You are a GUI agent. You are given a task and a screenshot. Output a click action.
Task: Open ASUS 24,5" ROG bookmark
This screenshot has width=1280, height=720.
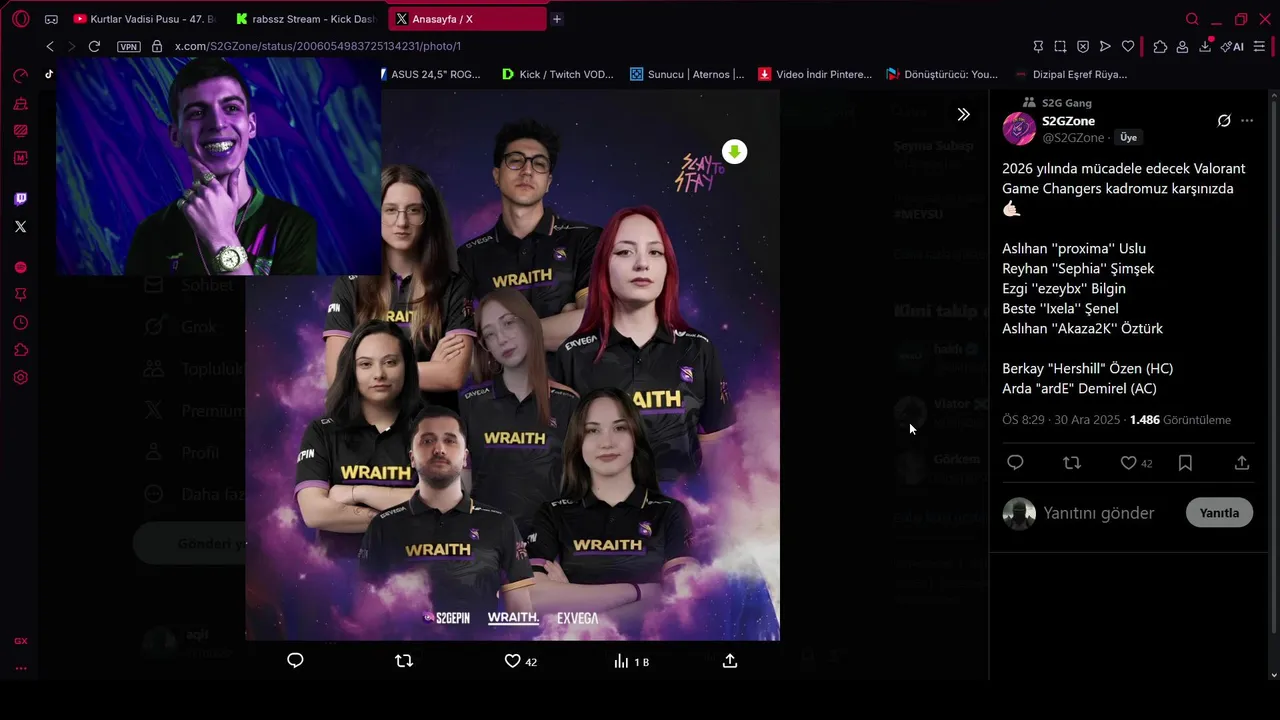(x=432, y=74)
